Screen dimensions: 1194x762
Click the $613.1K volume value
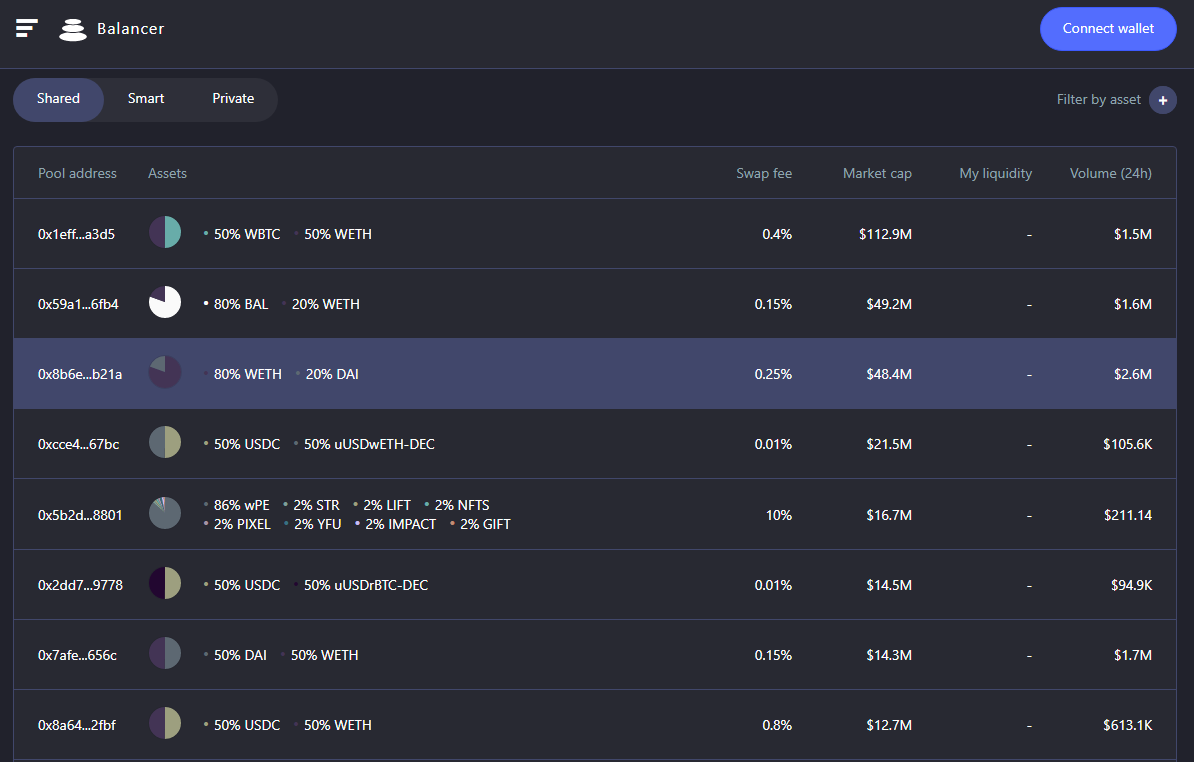tap(1128, 725)
